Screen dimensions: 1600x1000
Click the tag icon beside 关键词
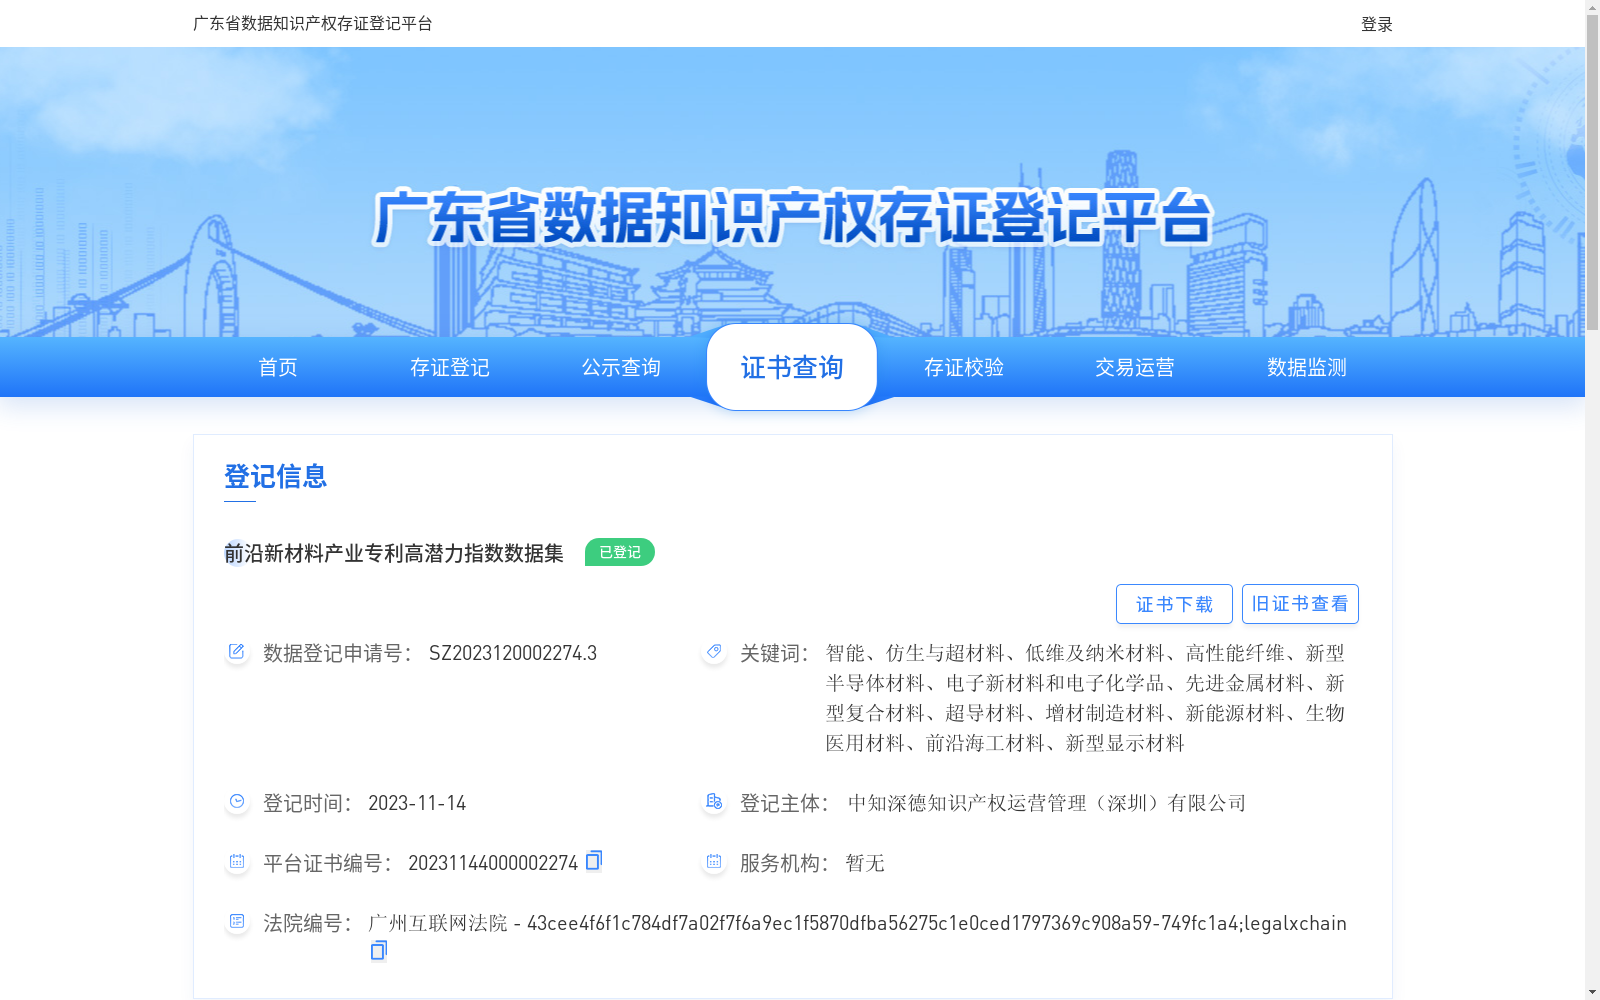[x=714, y=652]
